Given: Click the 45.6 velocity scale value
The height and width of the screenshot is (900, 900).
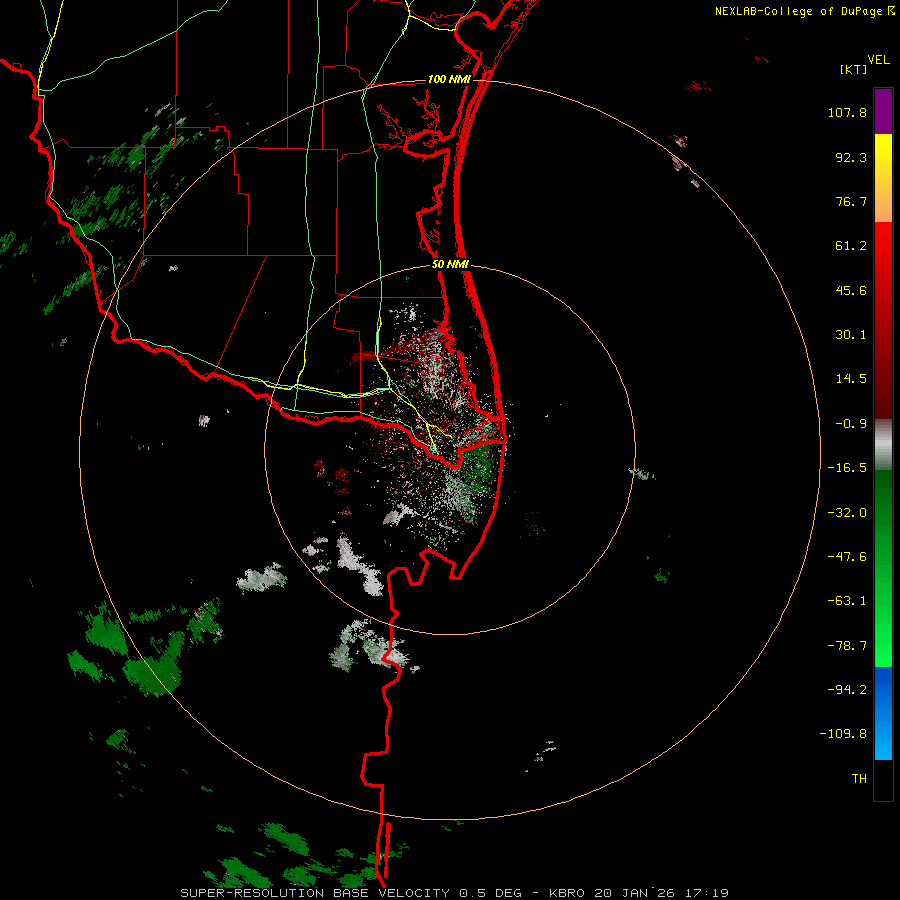Looking at the screenshot, I should (851, 290).
